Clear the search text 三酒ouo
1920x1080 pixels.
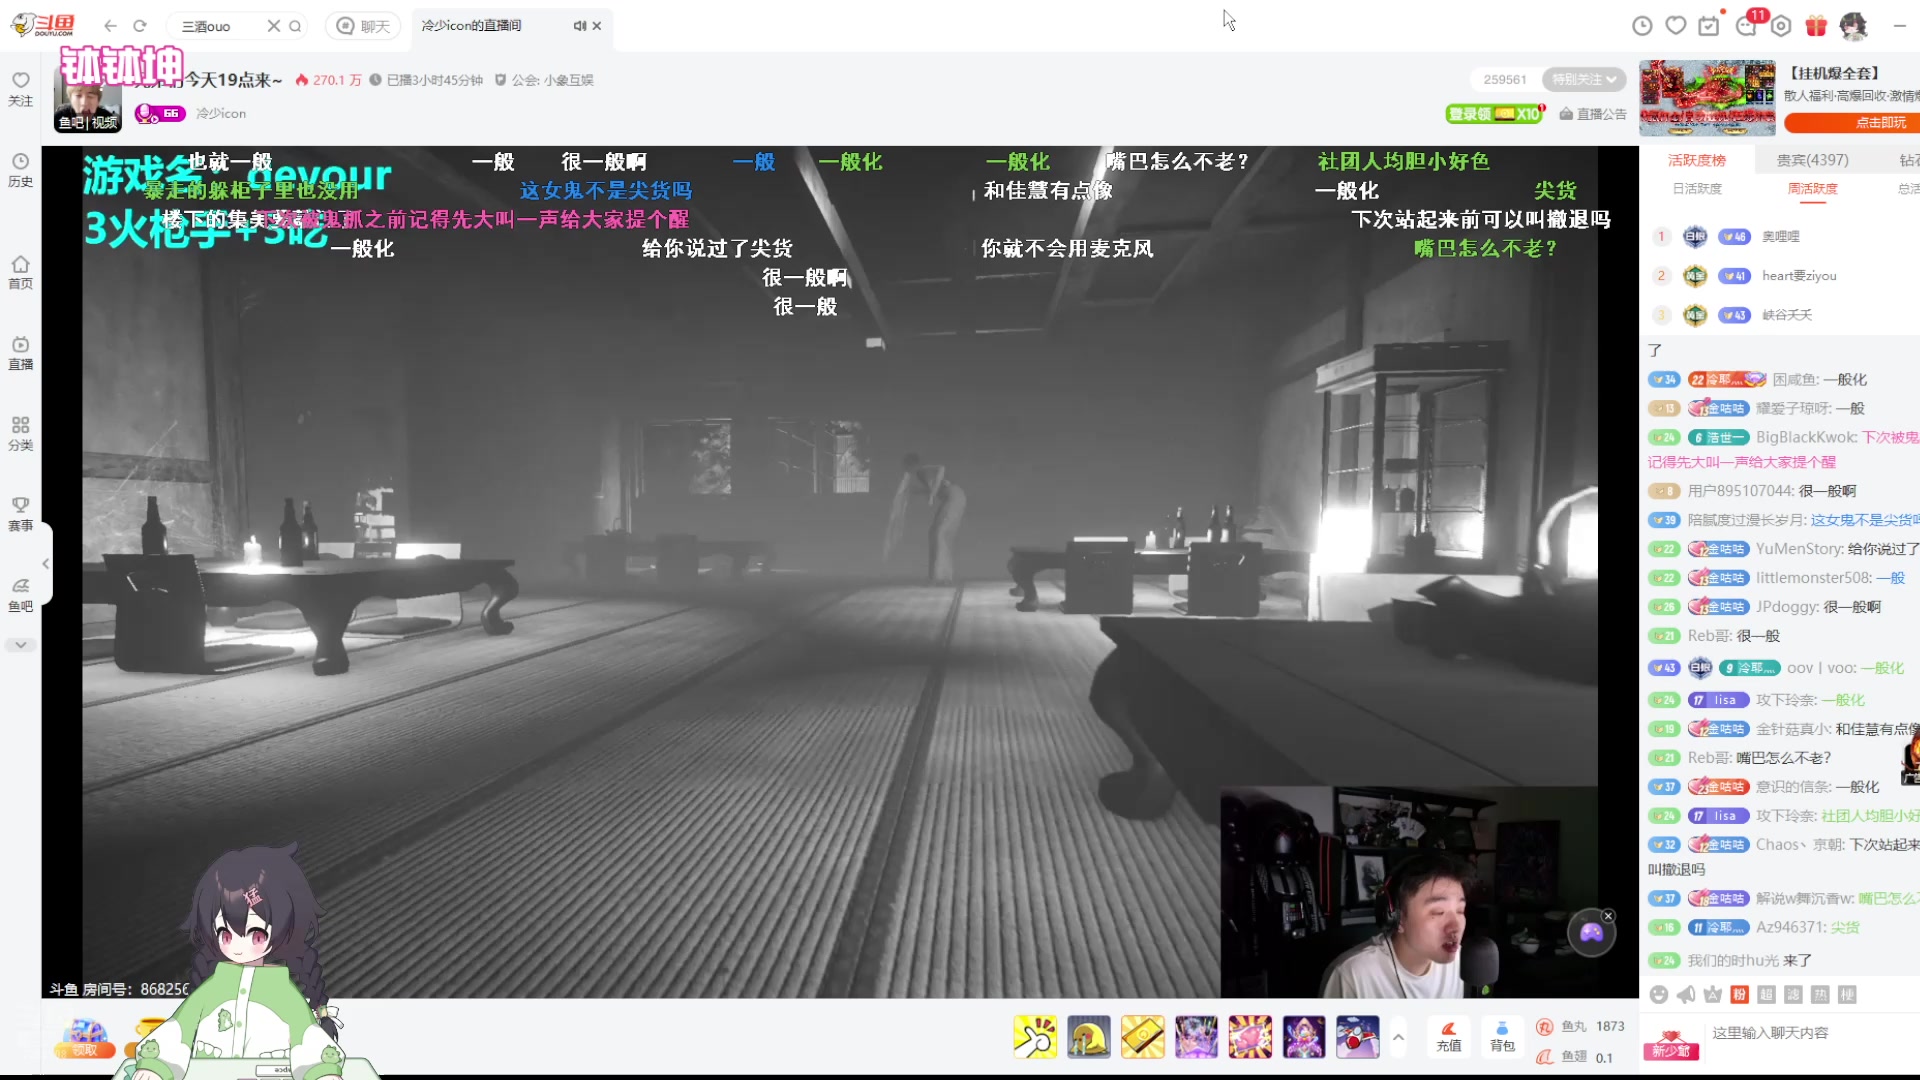[x=273, y=26]
